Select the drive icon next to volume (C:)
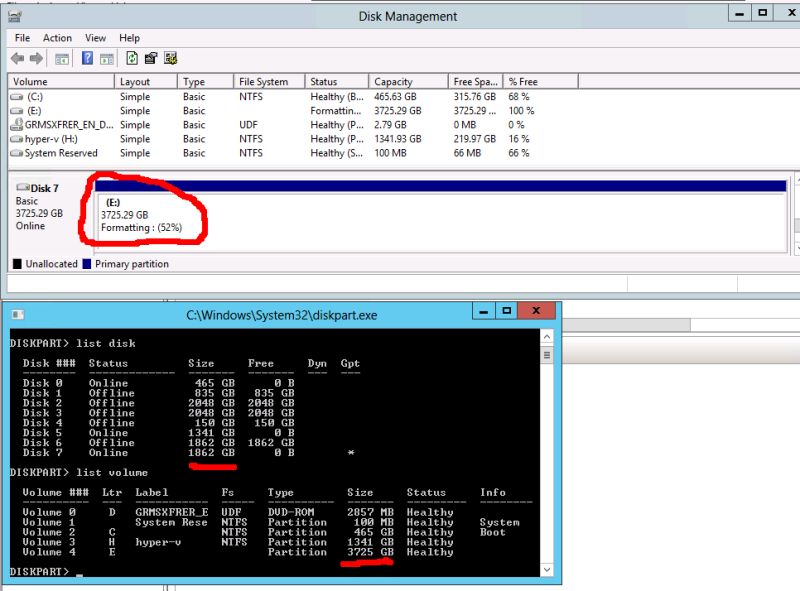 coord(14,96)
